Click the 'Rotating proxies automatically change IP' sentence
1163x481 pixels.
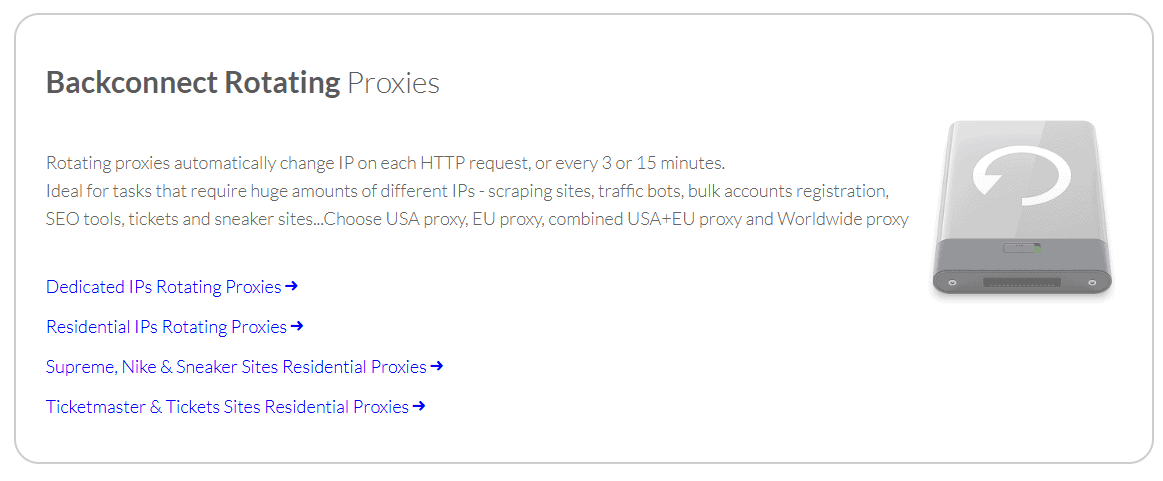tap(385, 162)
